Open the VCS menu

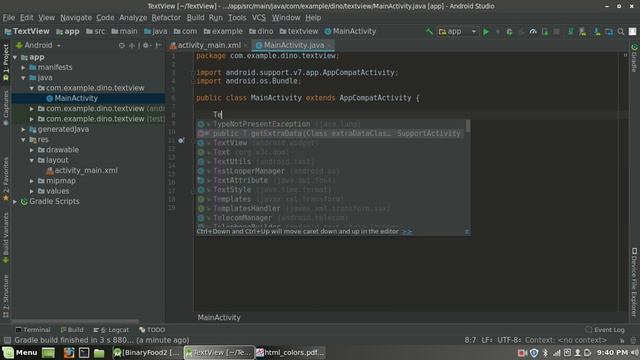(x=259, y=18)
